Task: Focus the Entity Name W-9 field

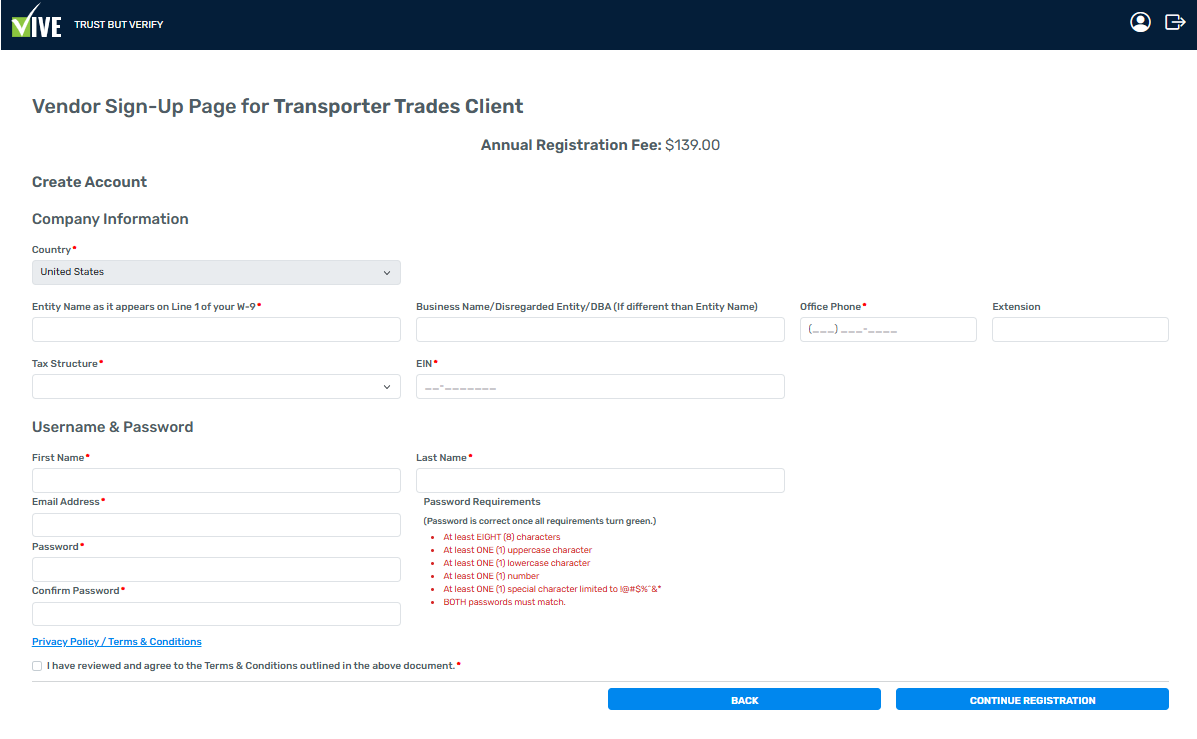Action: click(x=216, y=330)
